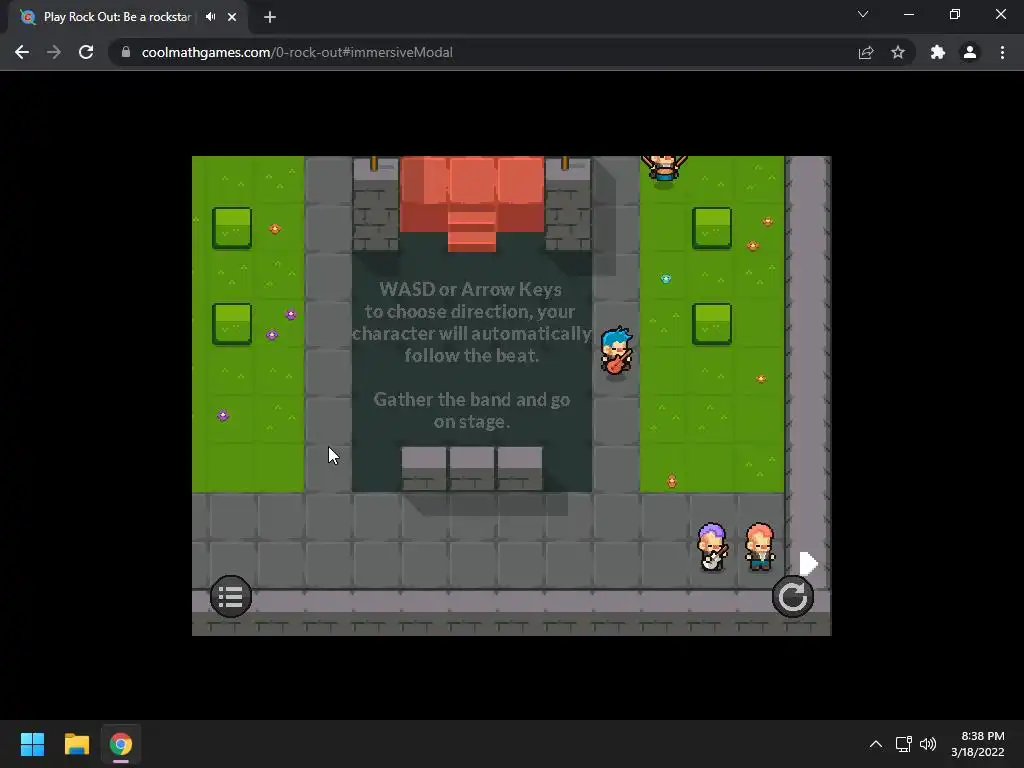1024x768 pixels.
Task: Close the Play Rock Out tab
Action: [232, 17]
